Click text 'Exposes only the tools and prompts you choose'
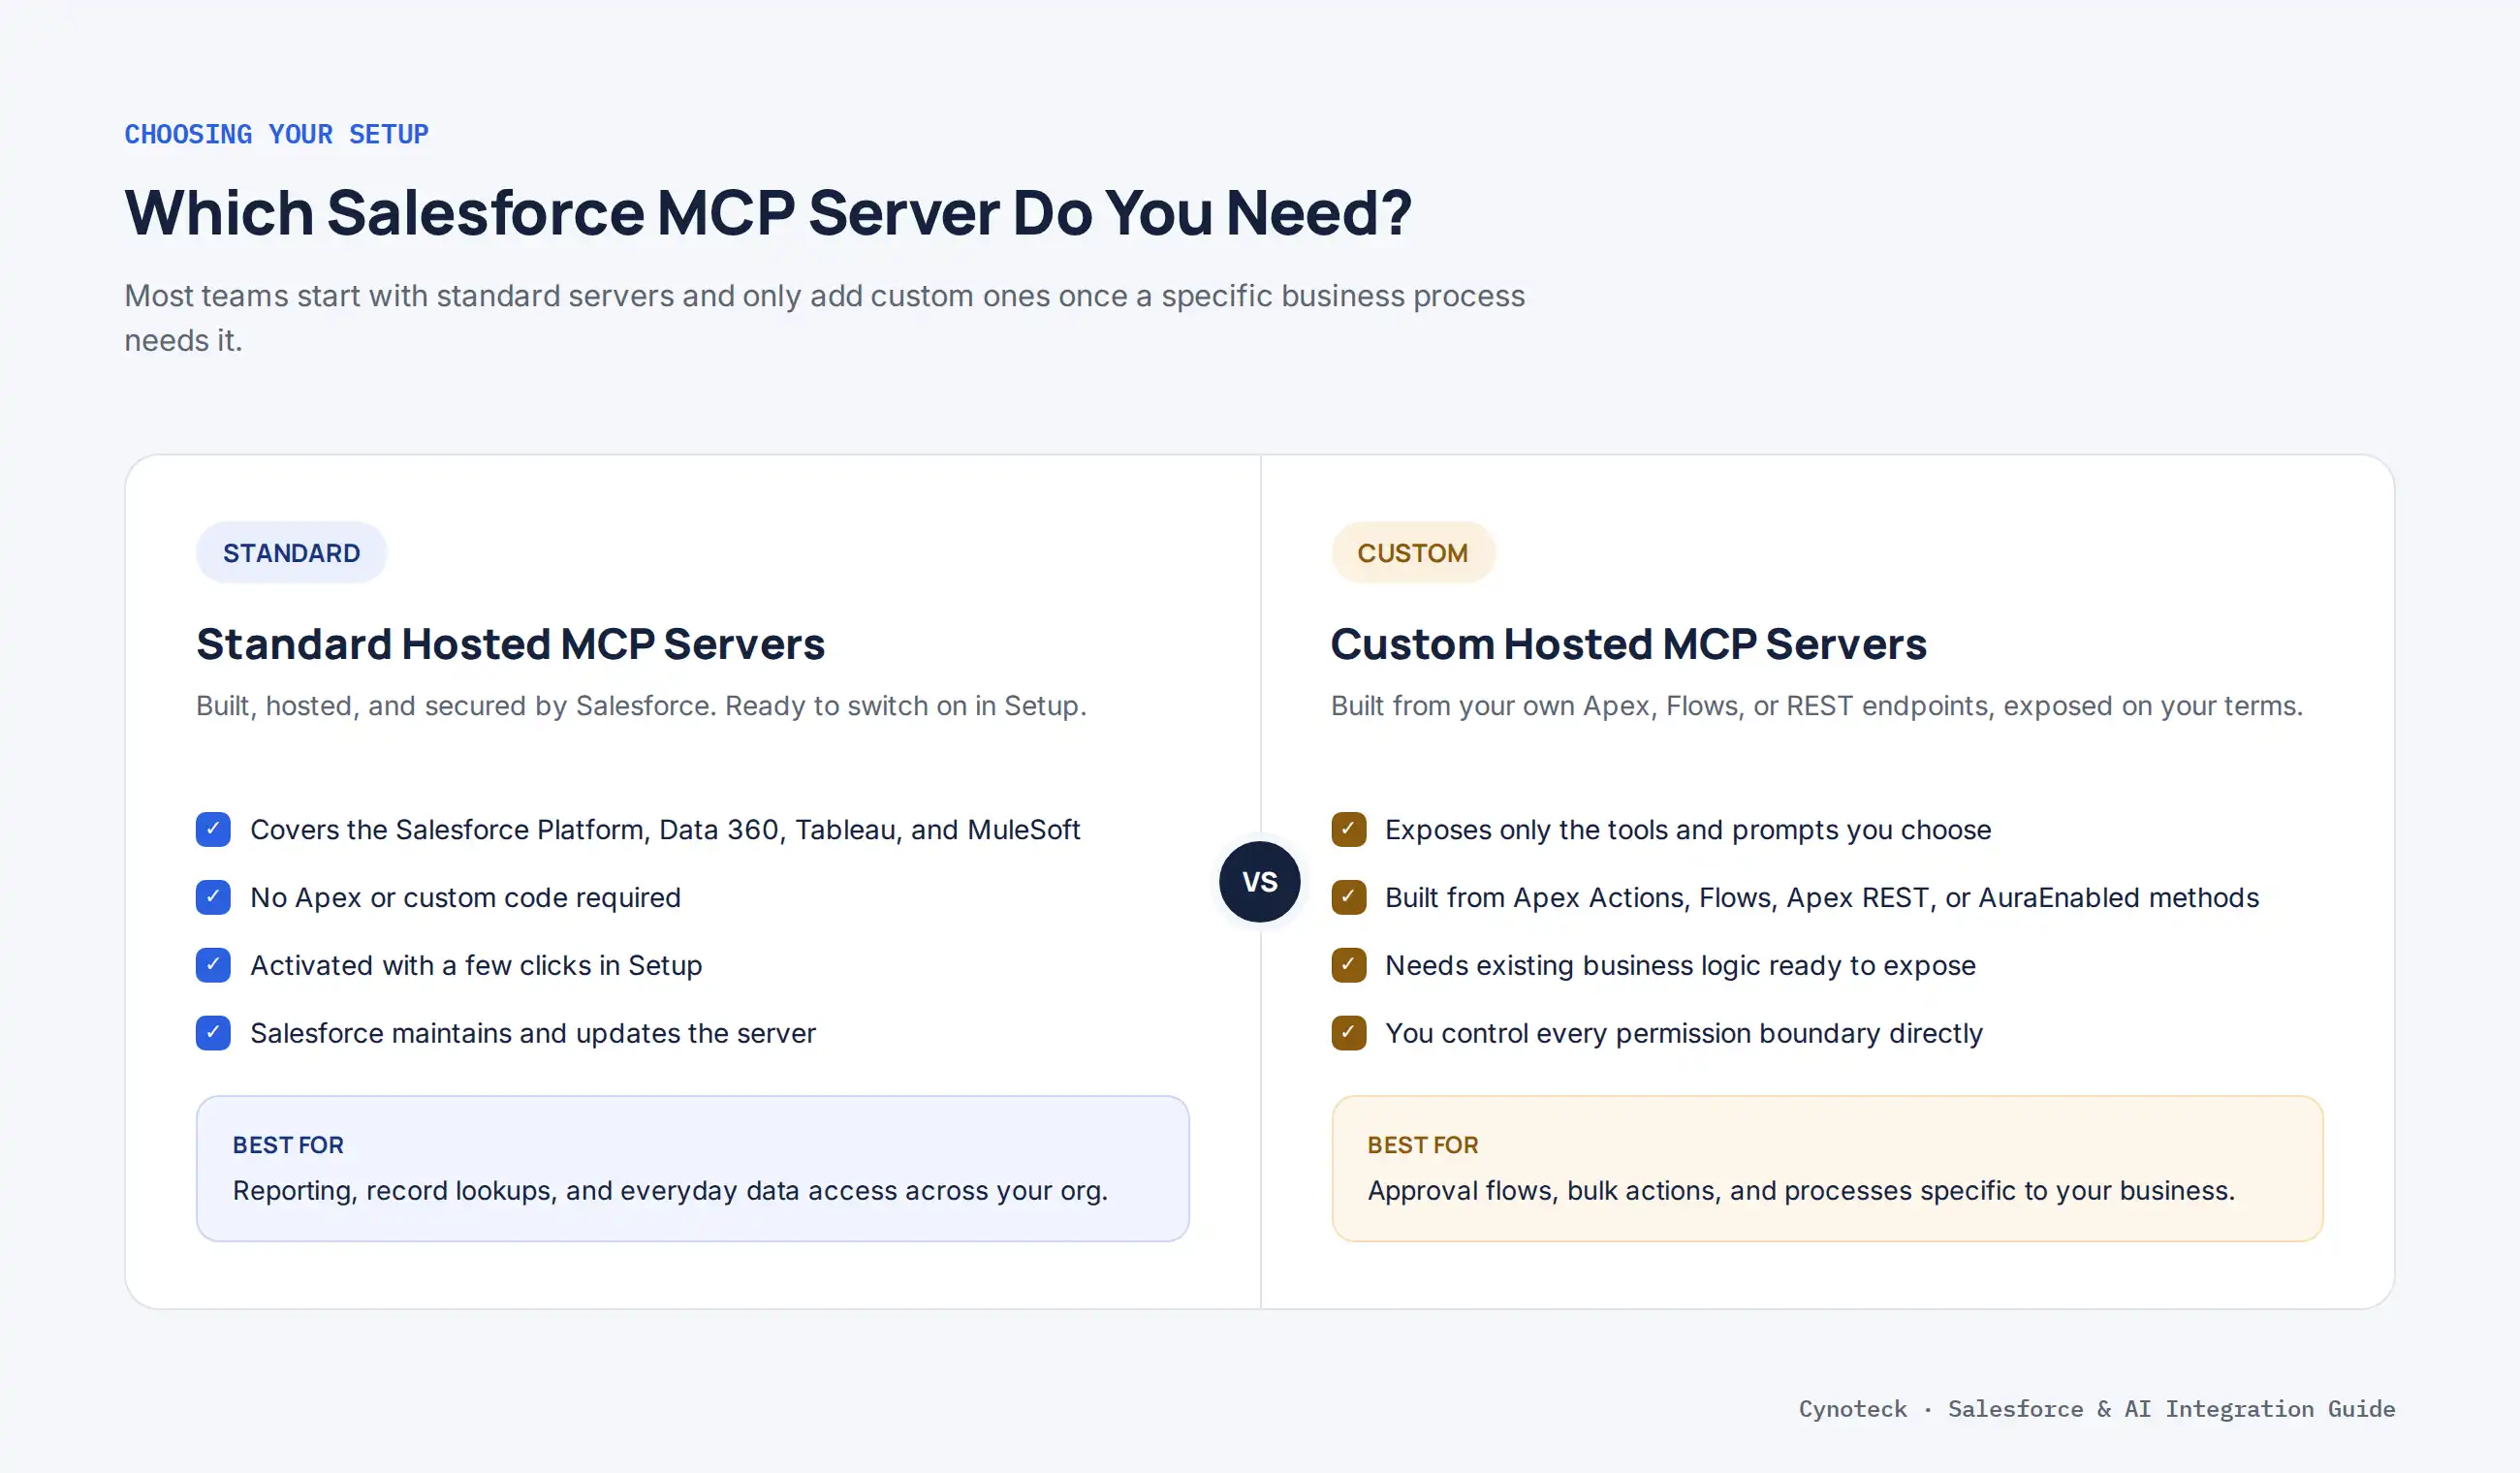This screenshot has height=1473, width=2520. click(x=1688, y=830)
